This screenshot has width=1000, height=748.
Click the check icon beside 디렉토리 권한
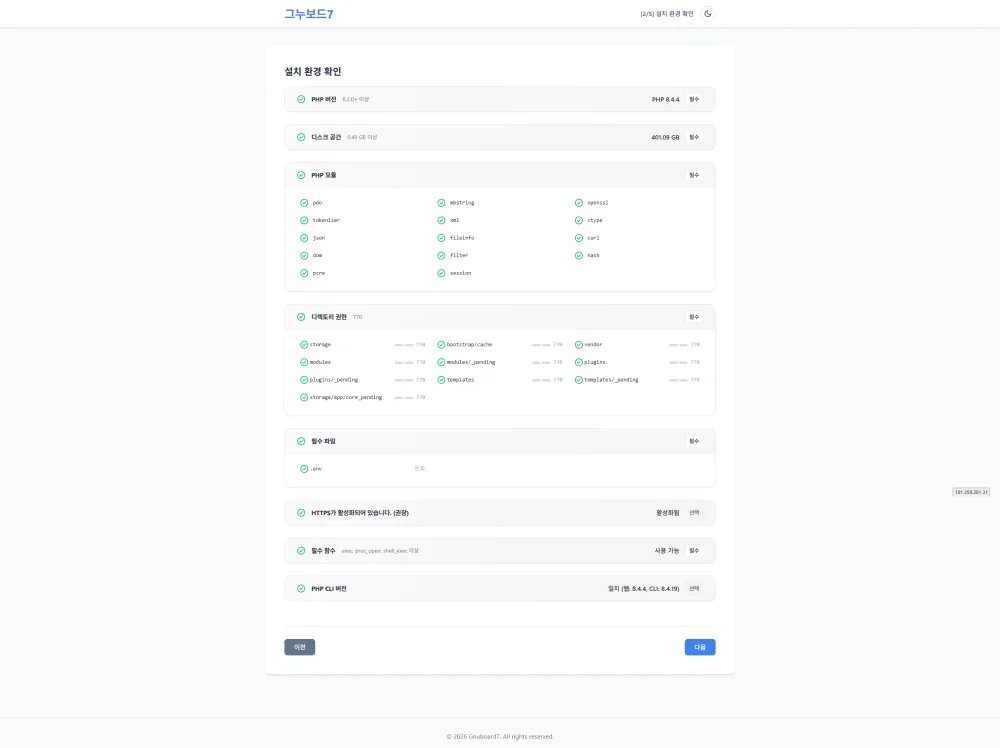pos(301,317)
